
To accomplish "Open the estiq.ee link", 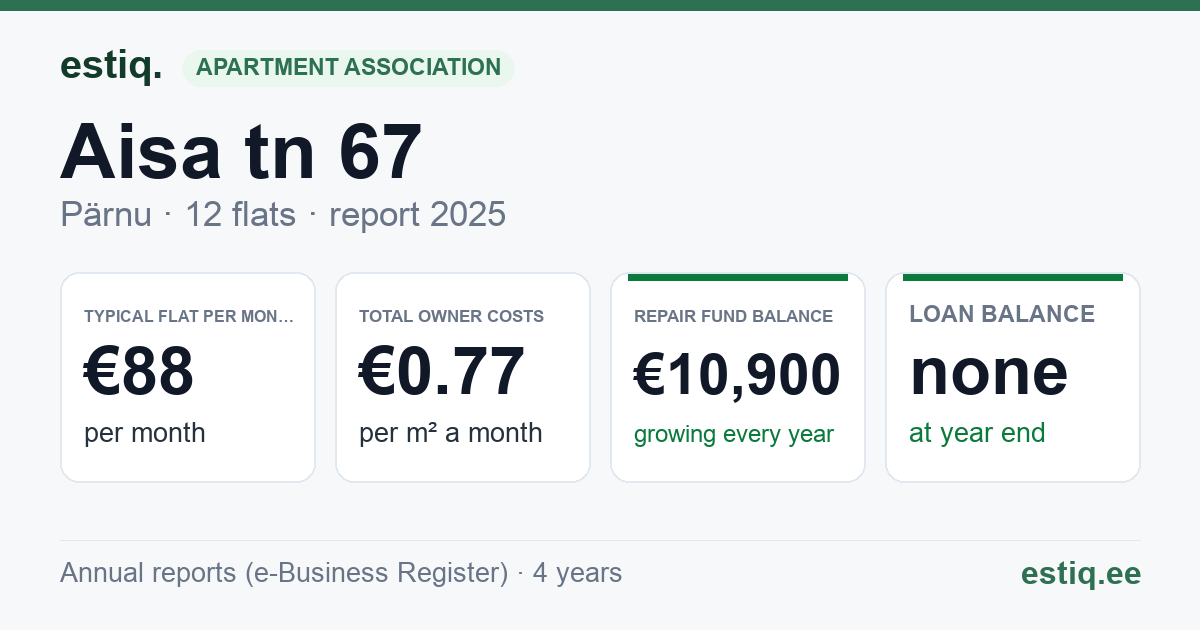I will (x=1080, y=573).
